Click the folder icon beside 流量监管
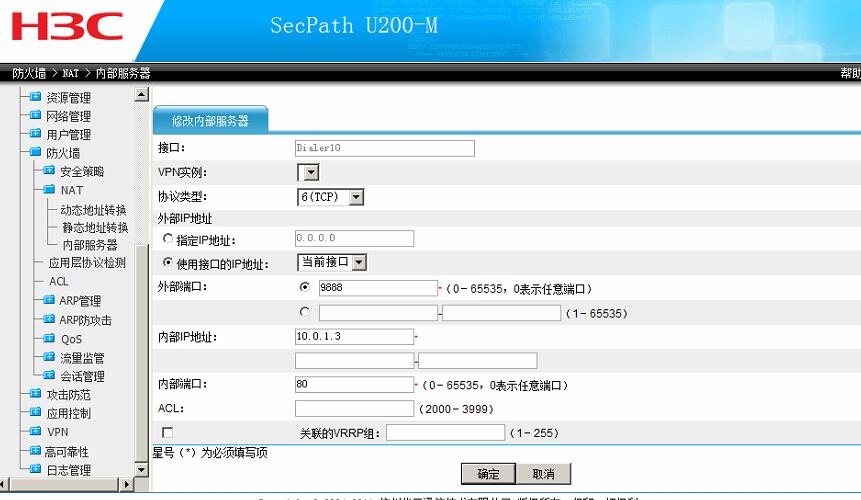This screenshot has height=500, width=861. (x=49, y=357)
